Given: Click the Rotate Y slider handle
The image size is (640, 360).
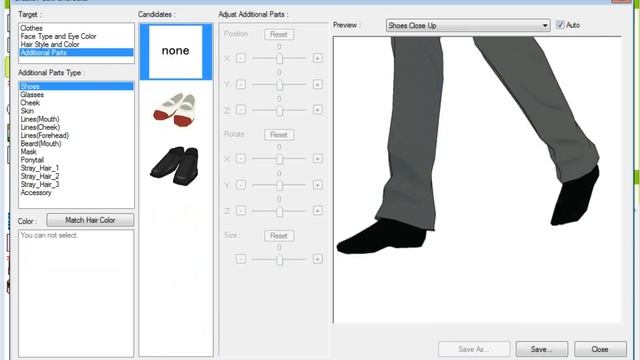Looking at the screenshot, I should tap(280, 186).
